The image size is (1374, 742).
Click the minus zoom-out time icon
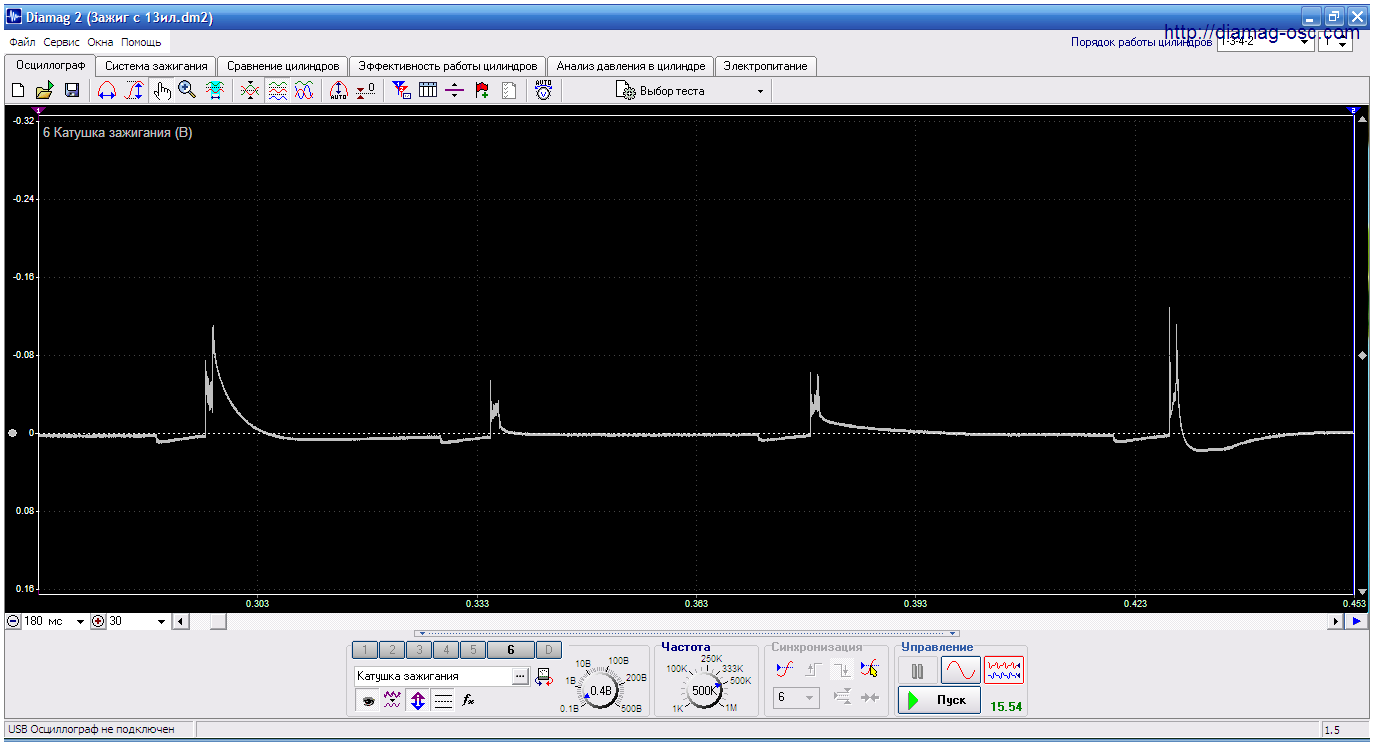13,621
